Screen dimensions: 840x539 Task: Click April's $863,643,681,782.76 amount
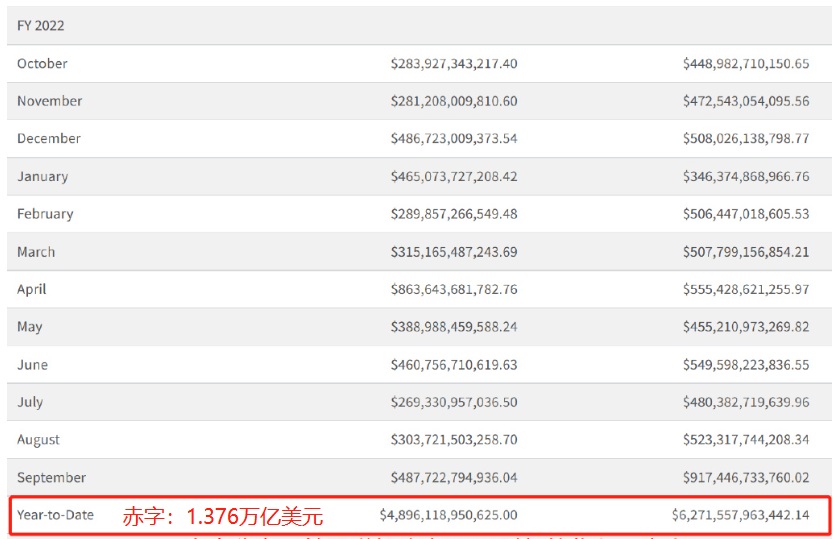pyautogui.click(x=454, y=289)
